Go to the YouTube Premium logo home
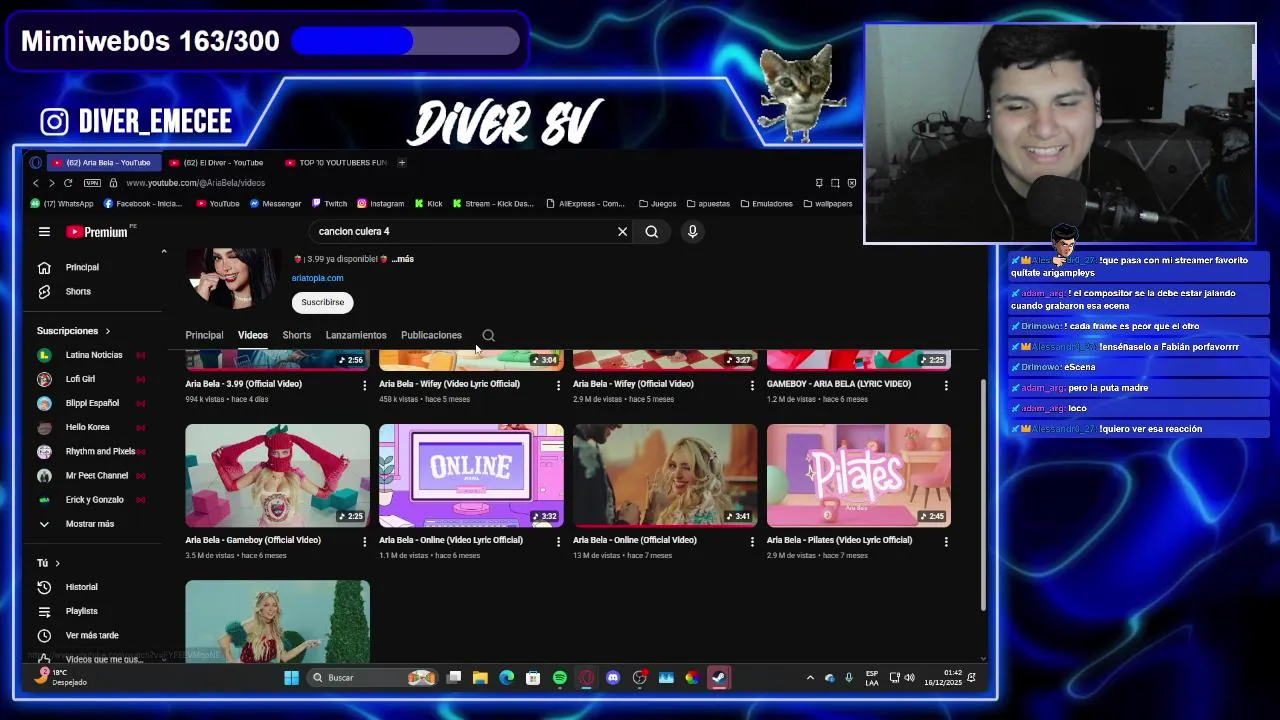 [98, 232]
